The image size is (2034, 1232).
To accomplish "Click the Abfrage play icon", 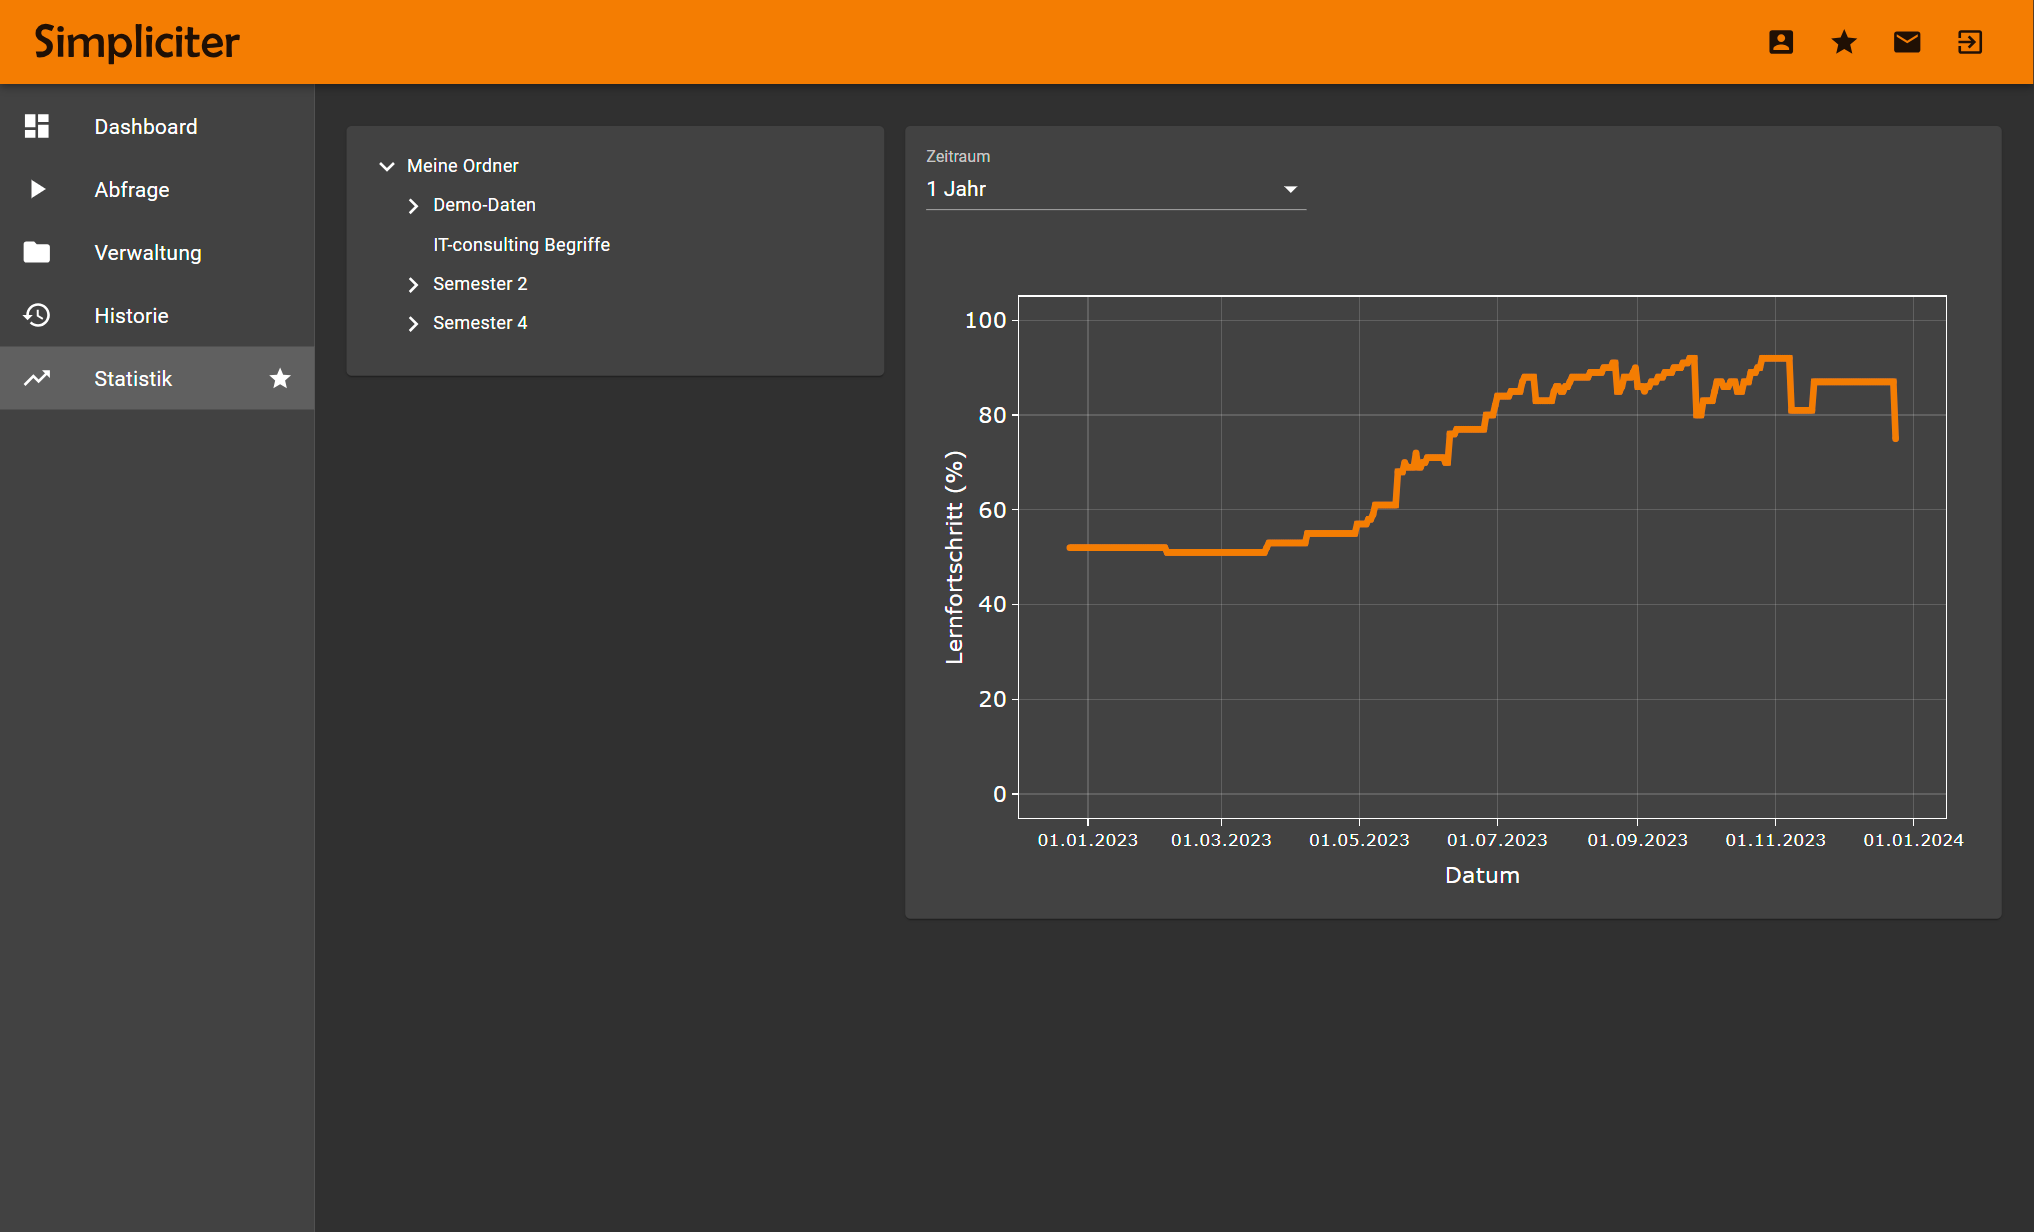I will click(x=37, y=189).
